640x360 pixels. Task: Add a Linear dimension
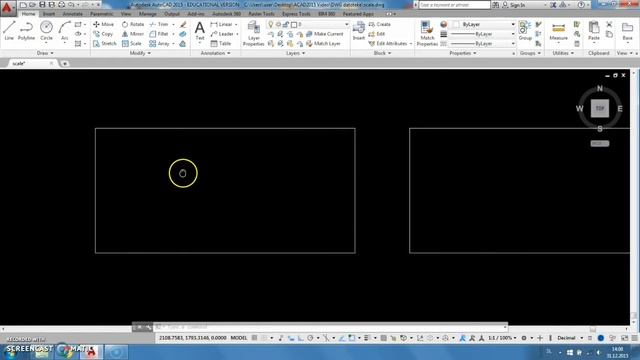pos(221,24)
